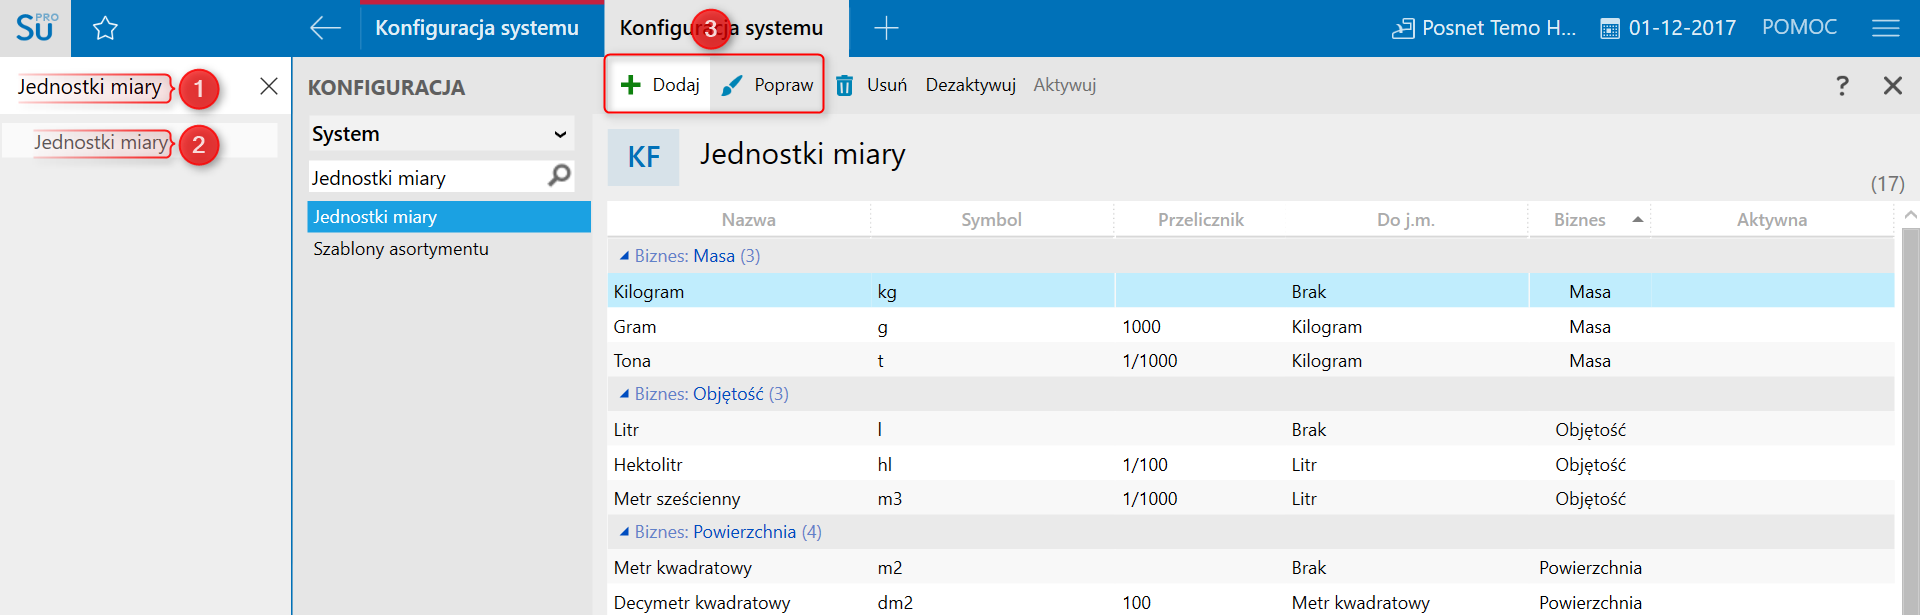Open a new tab with plus icon

(886, 28)
